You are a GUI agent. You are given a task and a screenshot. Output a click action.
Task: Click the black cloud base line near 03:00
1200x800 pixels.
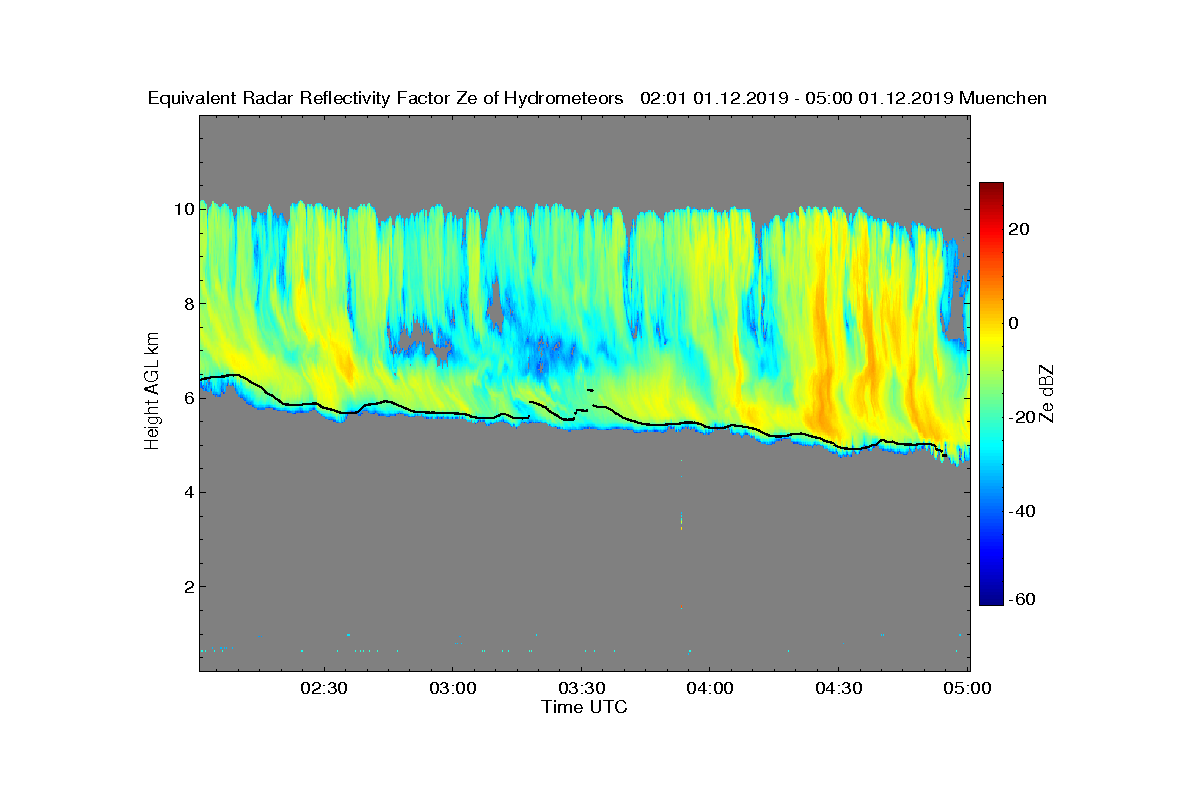click(x=453, y=412)
